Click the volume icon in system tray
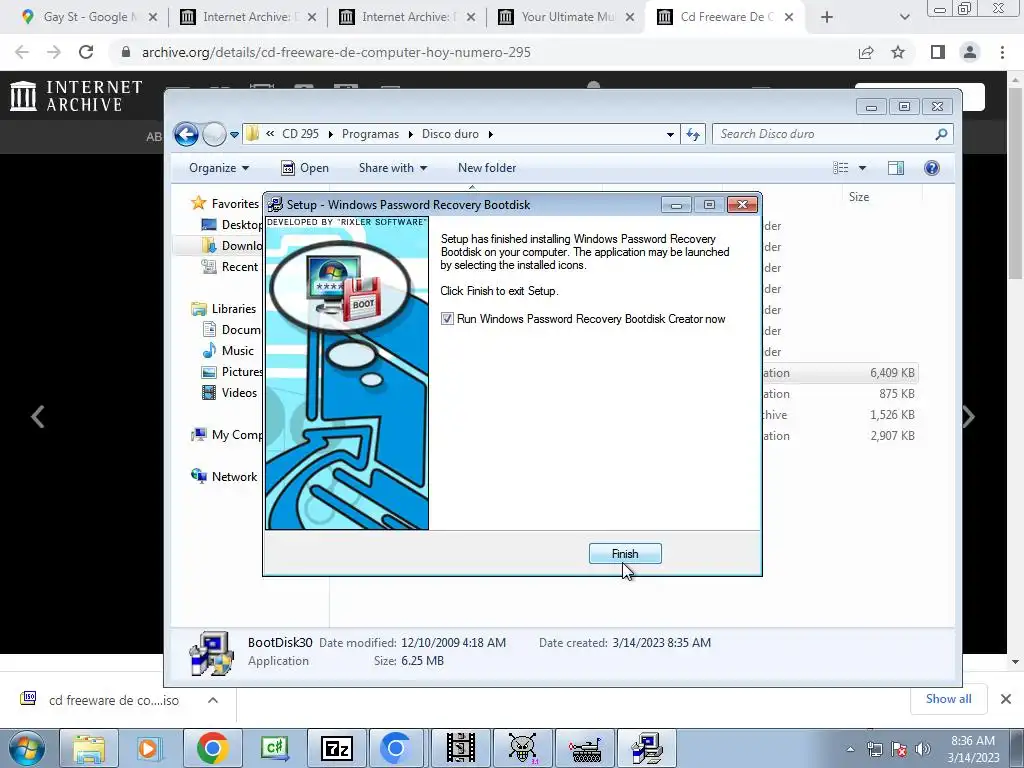The image size is (1024, 768). click(923, 749)
